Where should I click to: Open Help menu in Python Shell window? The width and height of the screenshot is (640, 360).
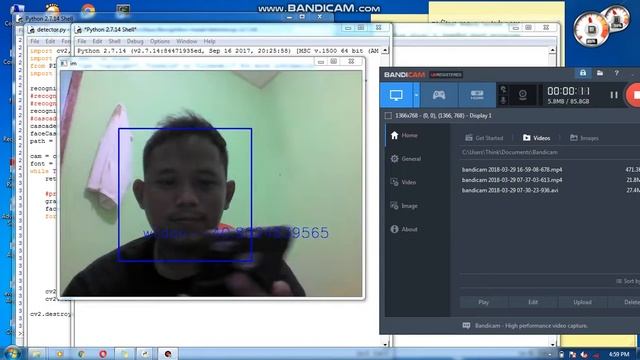pyautogui.click(x=209, y=41)
